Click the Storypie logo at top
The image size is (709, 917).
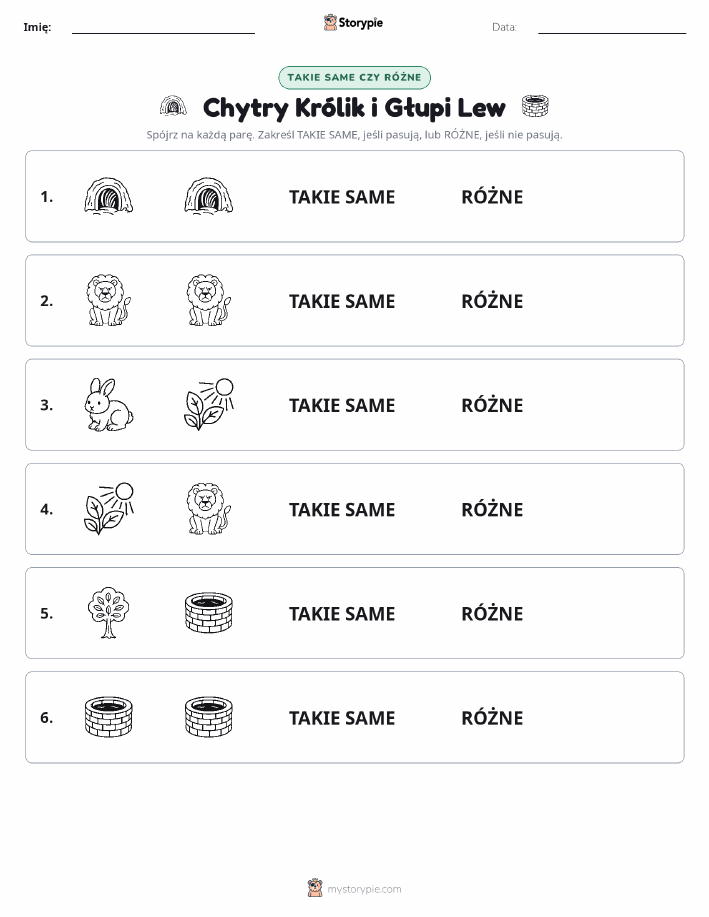tap(353, 23)
